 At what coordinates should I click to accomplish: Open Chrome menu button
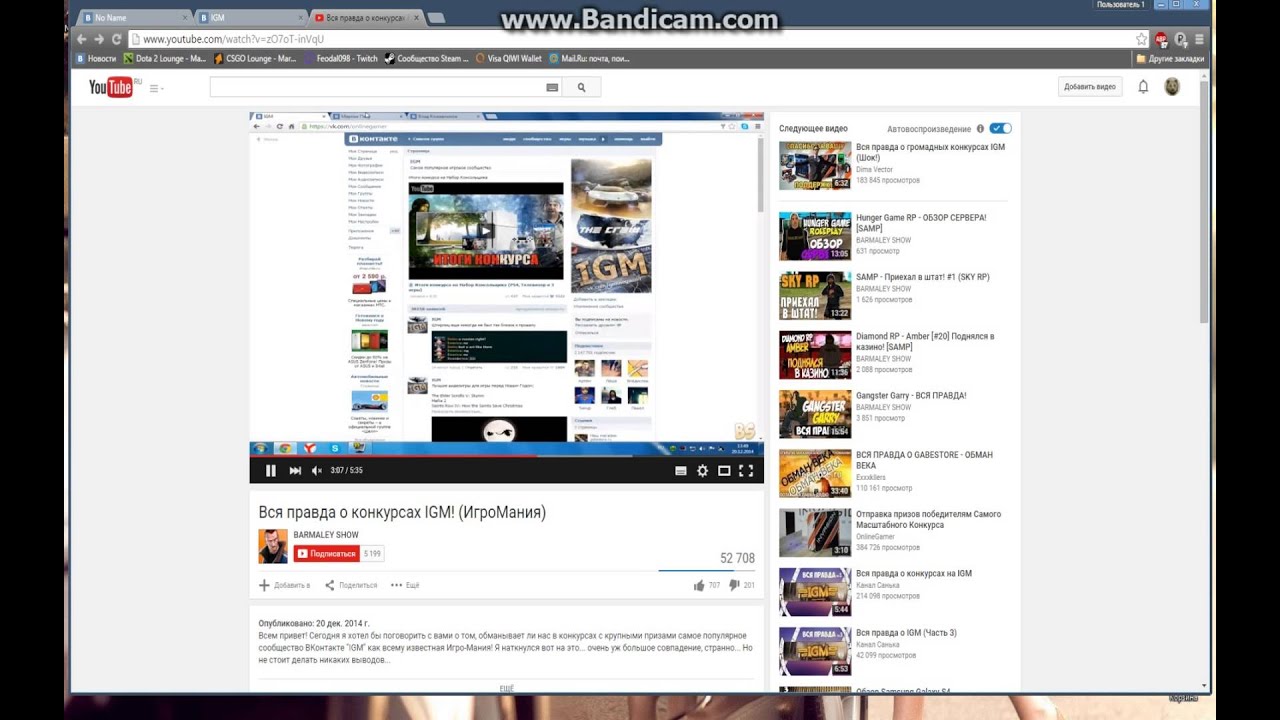1199,39
